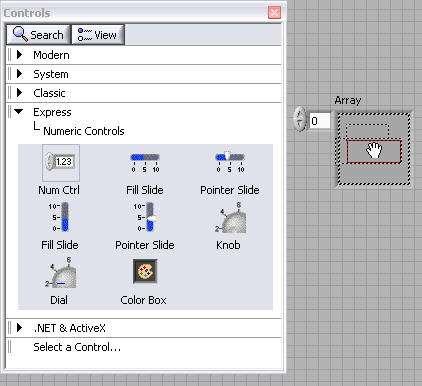Pick the horizontal Fill Slide control
Viewport: 422px width, 386px height.
(x=145, y=162)
